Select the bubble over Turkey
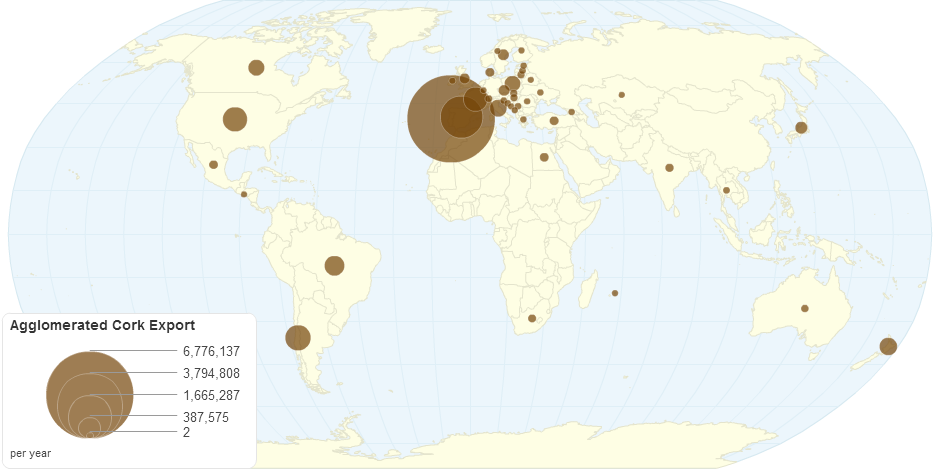The height and width of the screenshot is (469, 940). tap(554, 121)
